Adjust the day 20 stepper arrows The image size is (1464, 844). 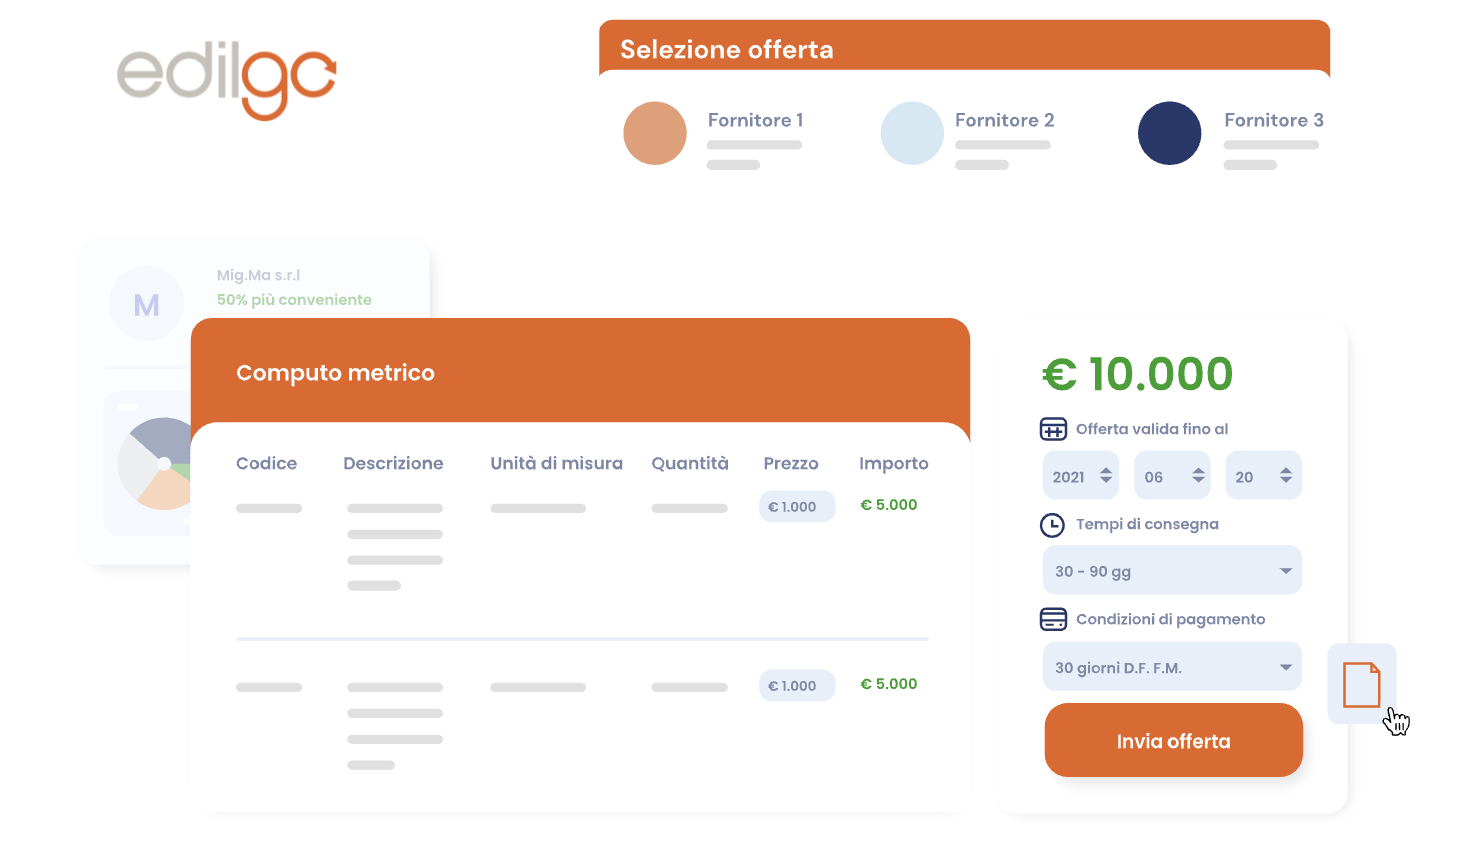(1286, 476)
